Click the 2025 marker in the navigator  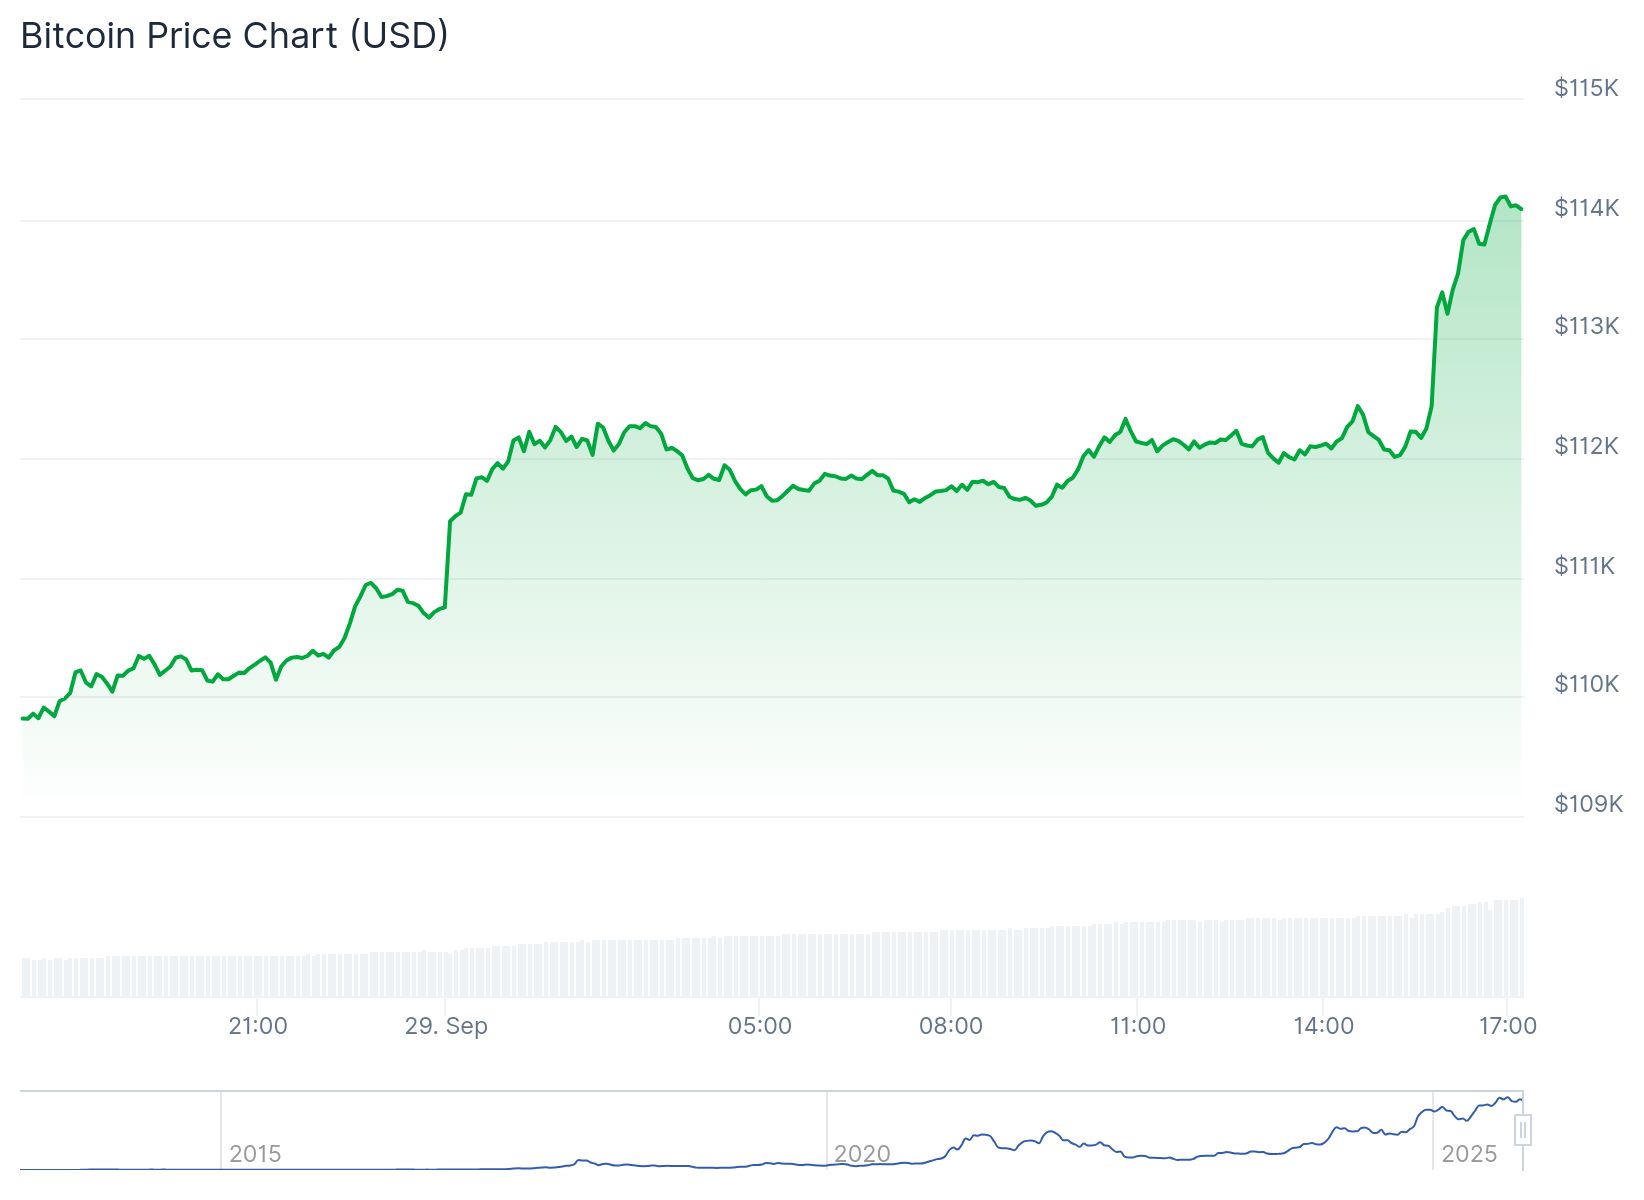tap(1469, 1154)
